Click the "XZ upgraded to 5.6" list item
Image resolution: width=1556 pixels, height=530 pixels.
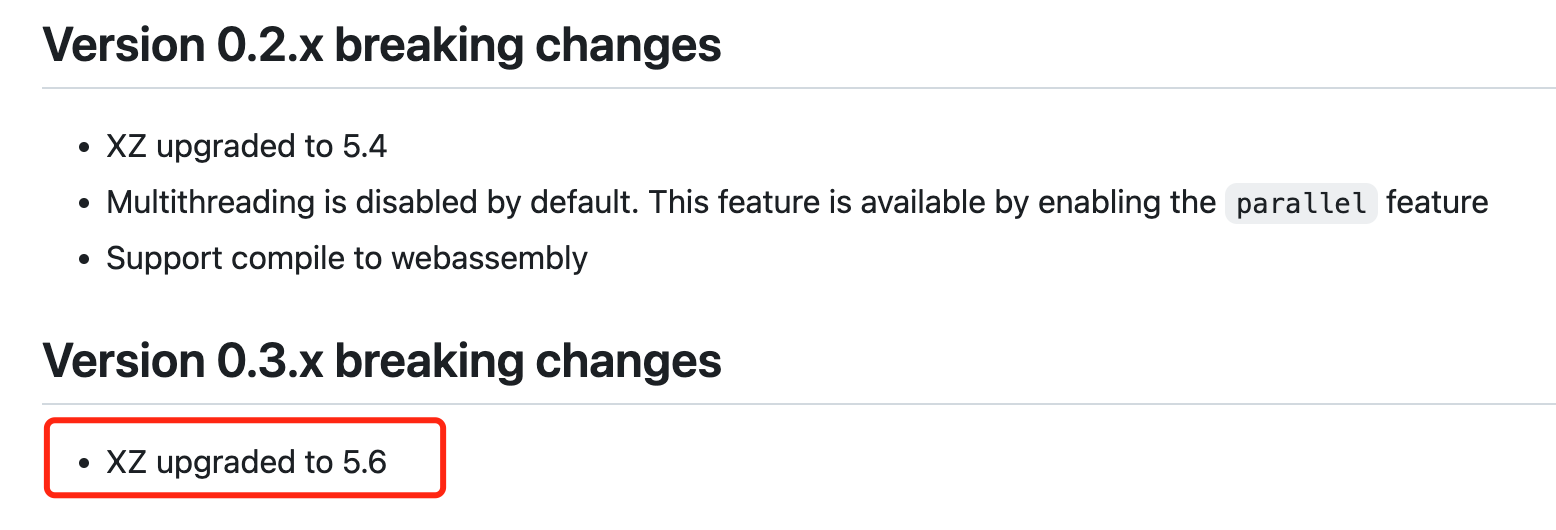point(246,462)
